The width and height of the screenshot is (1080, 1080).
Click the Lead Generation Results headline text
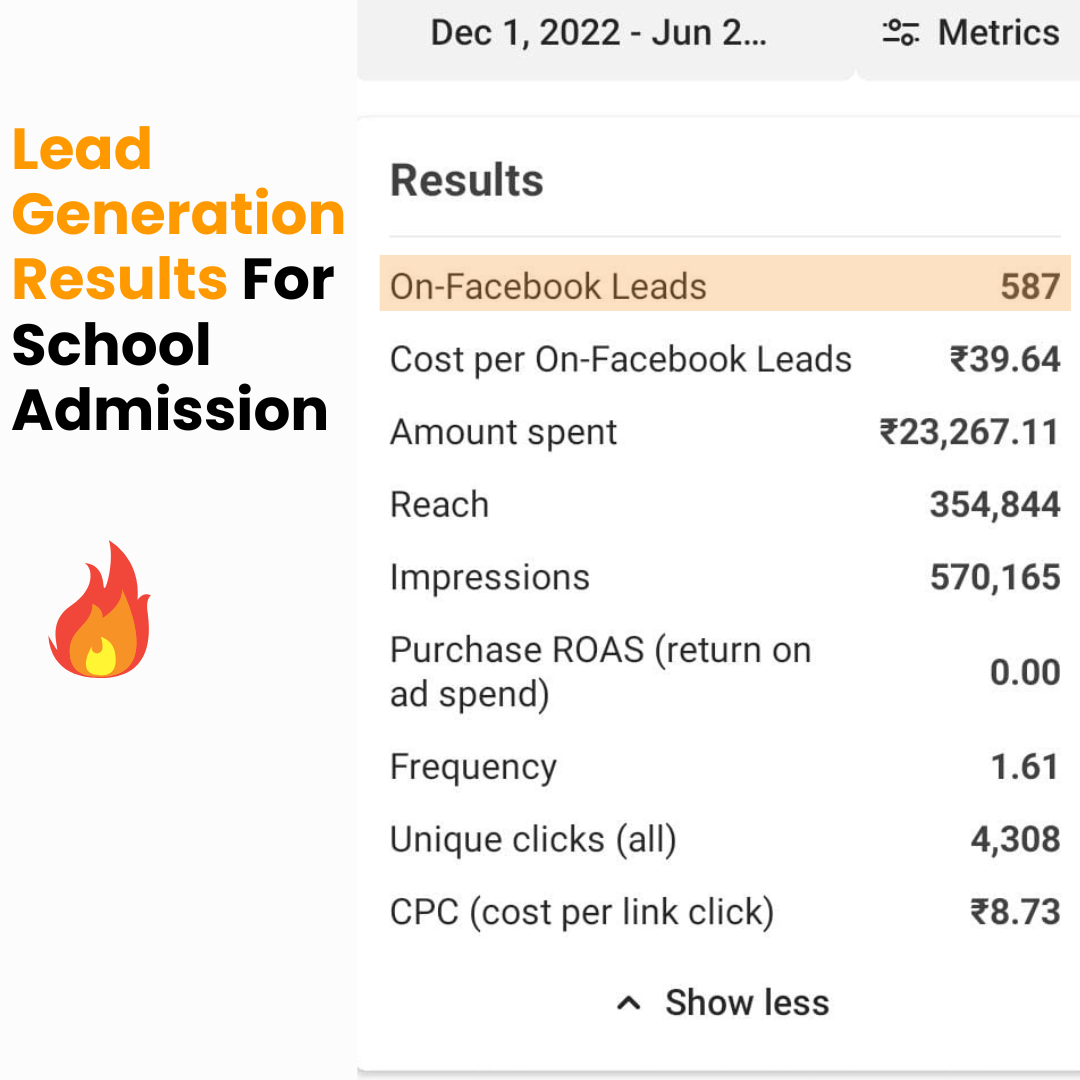pyautogui.click(x=178, y=214)
